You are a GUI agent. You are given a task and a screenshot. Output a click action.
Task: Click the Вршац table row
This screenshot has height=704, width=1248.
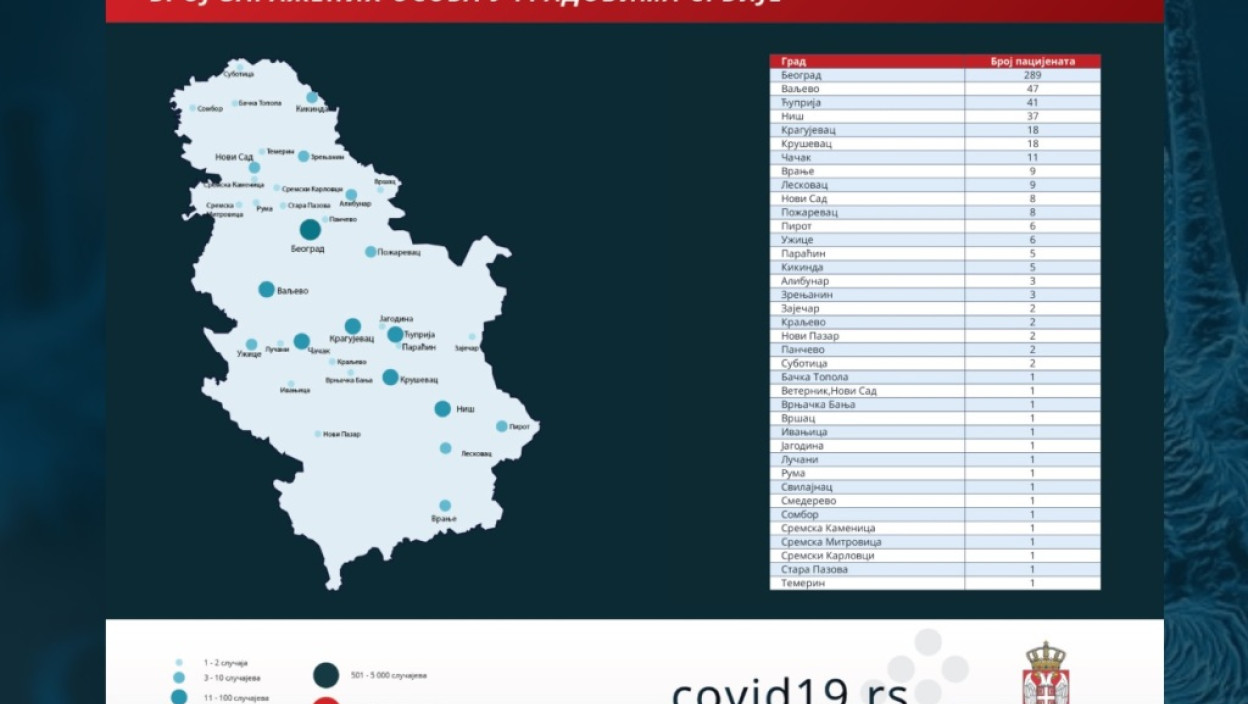coord(935,419)
